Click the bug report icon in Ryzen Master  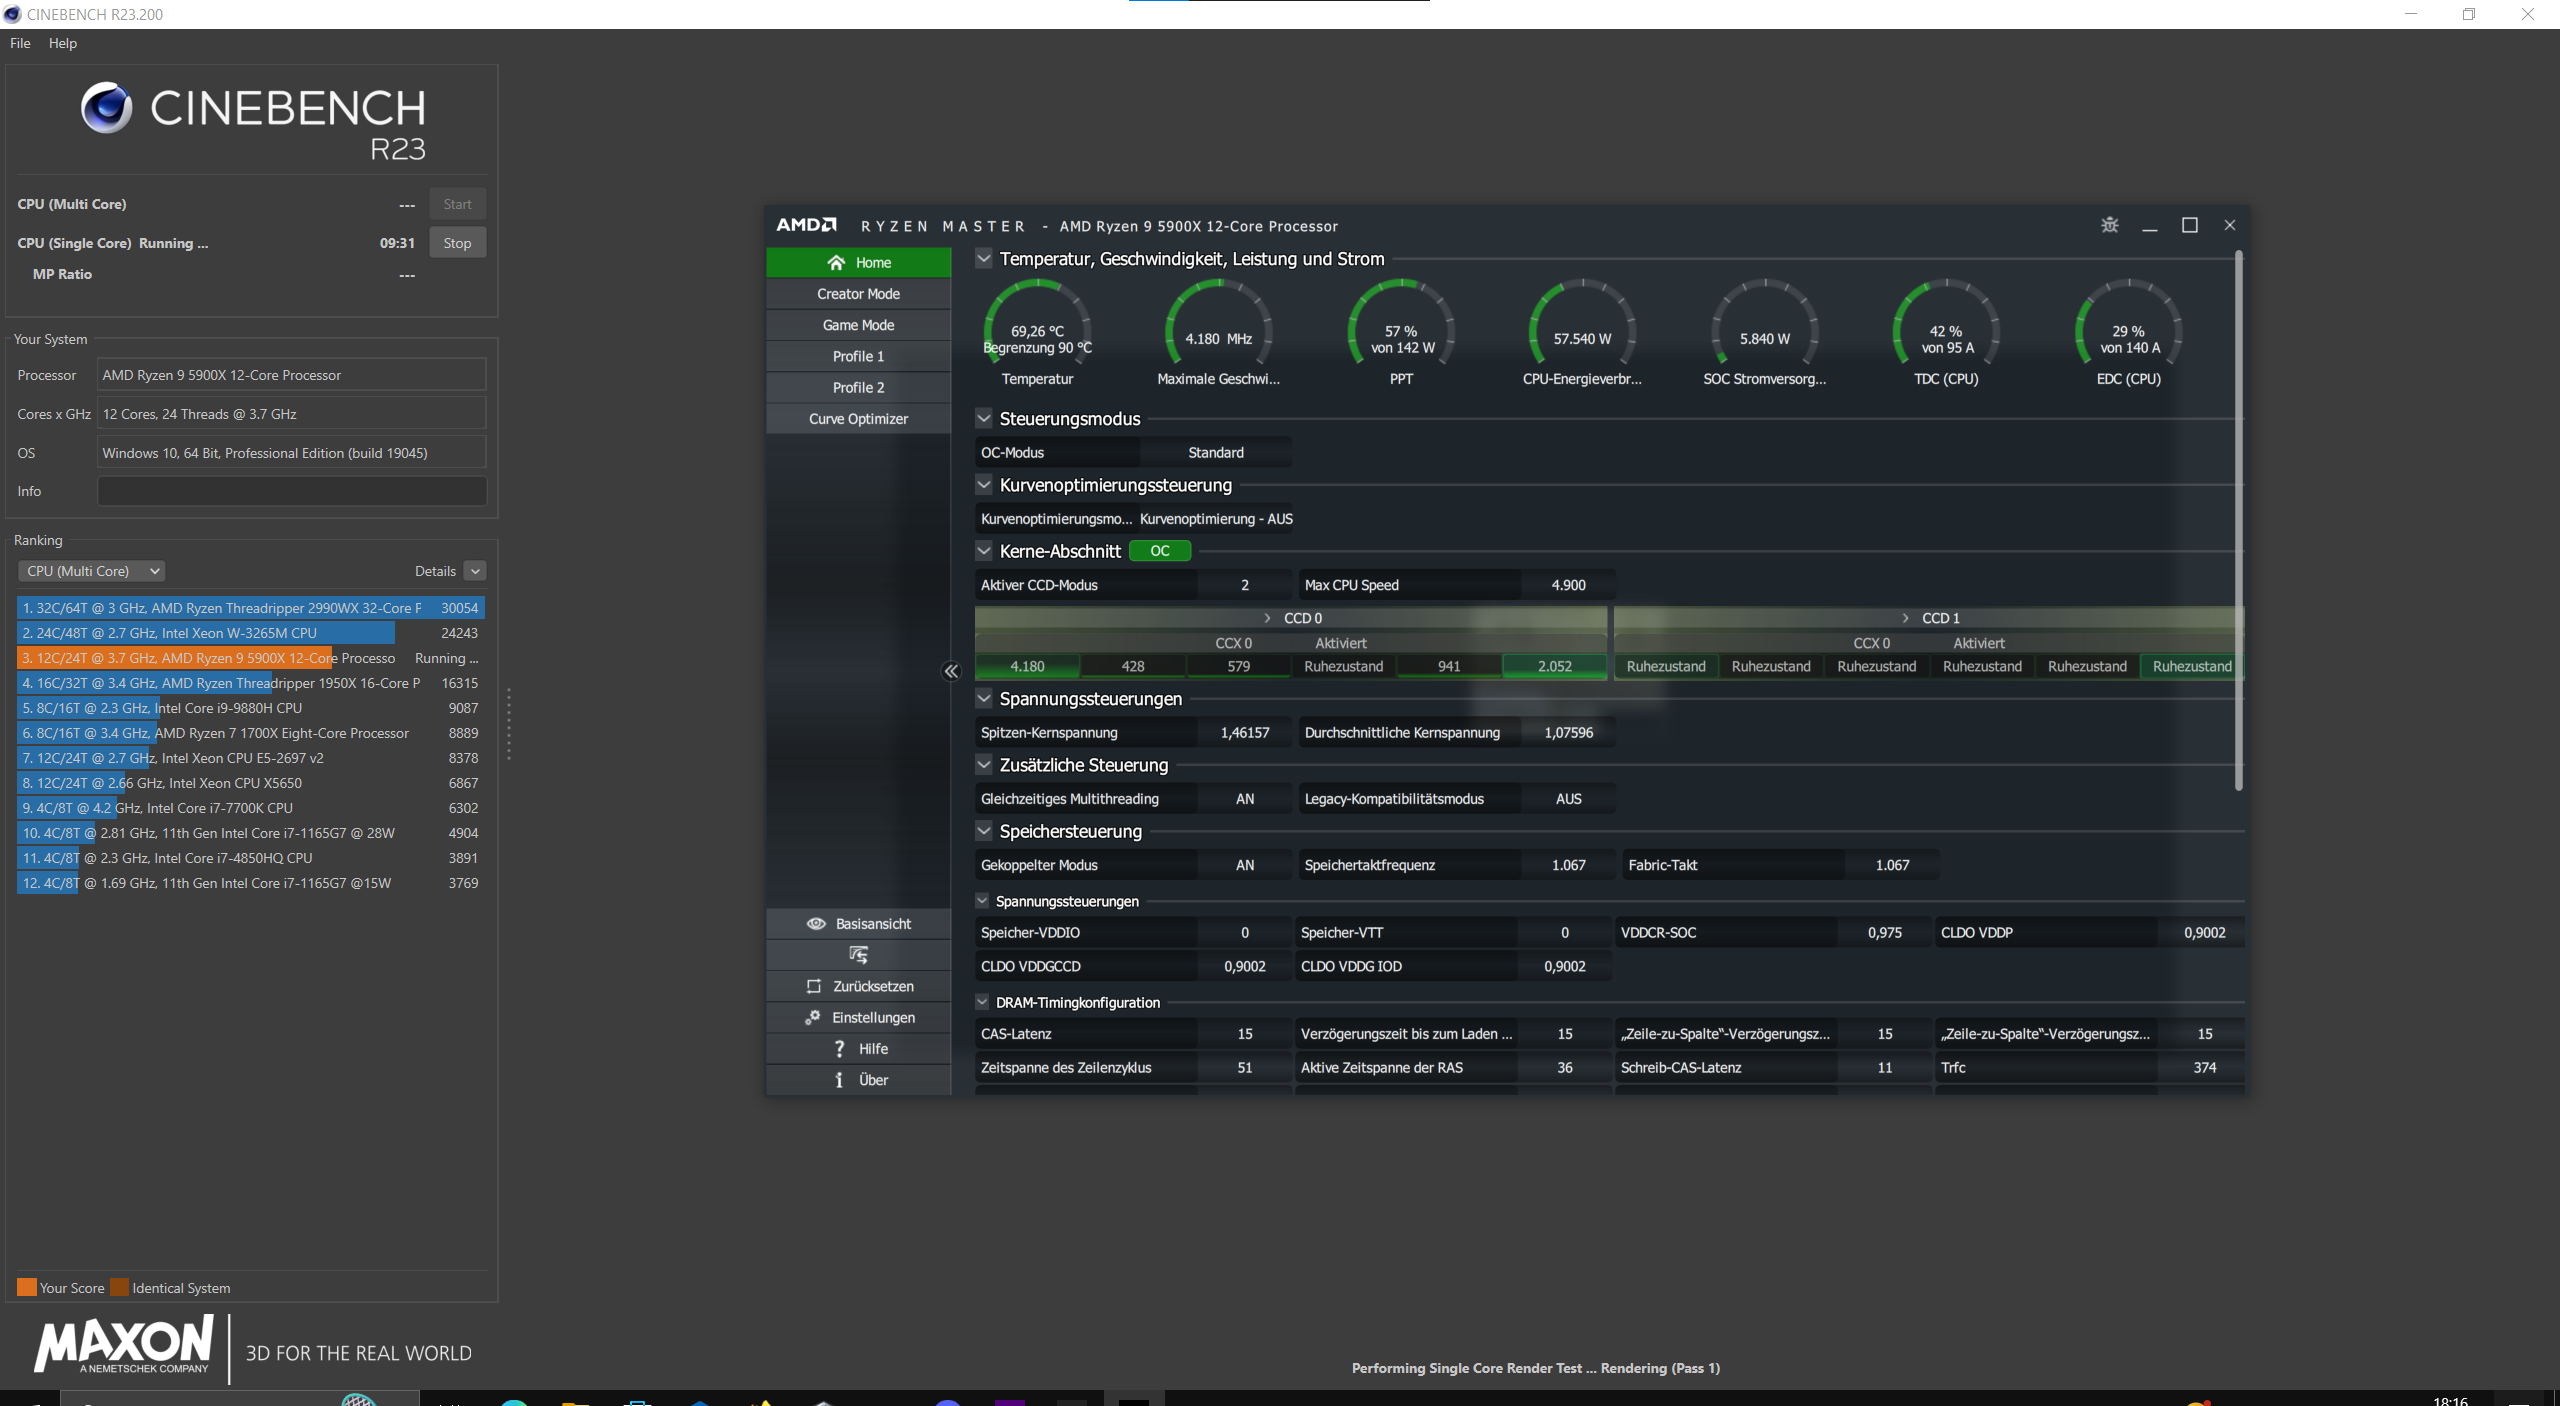point(2109,225)
